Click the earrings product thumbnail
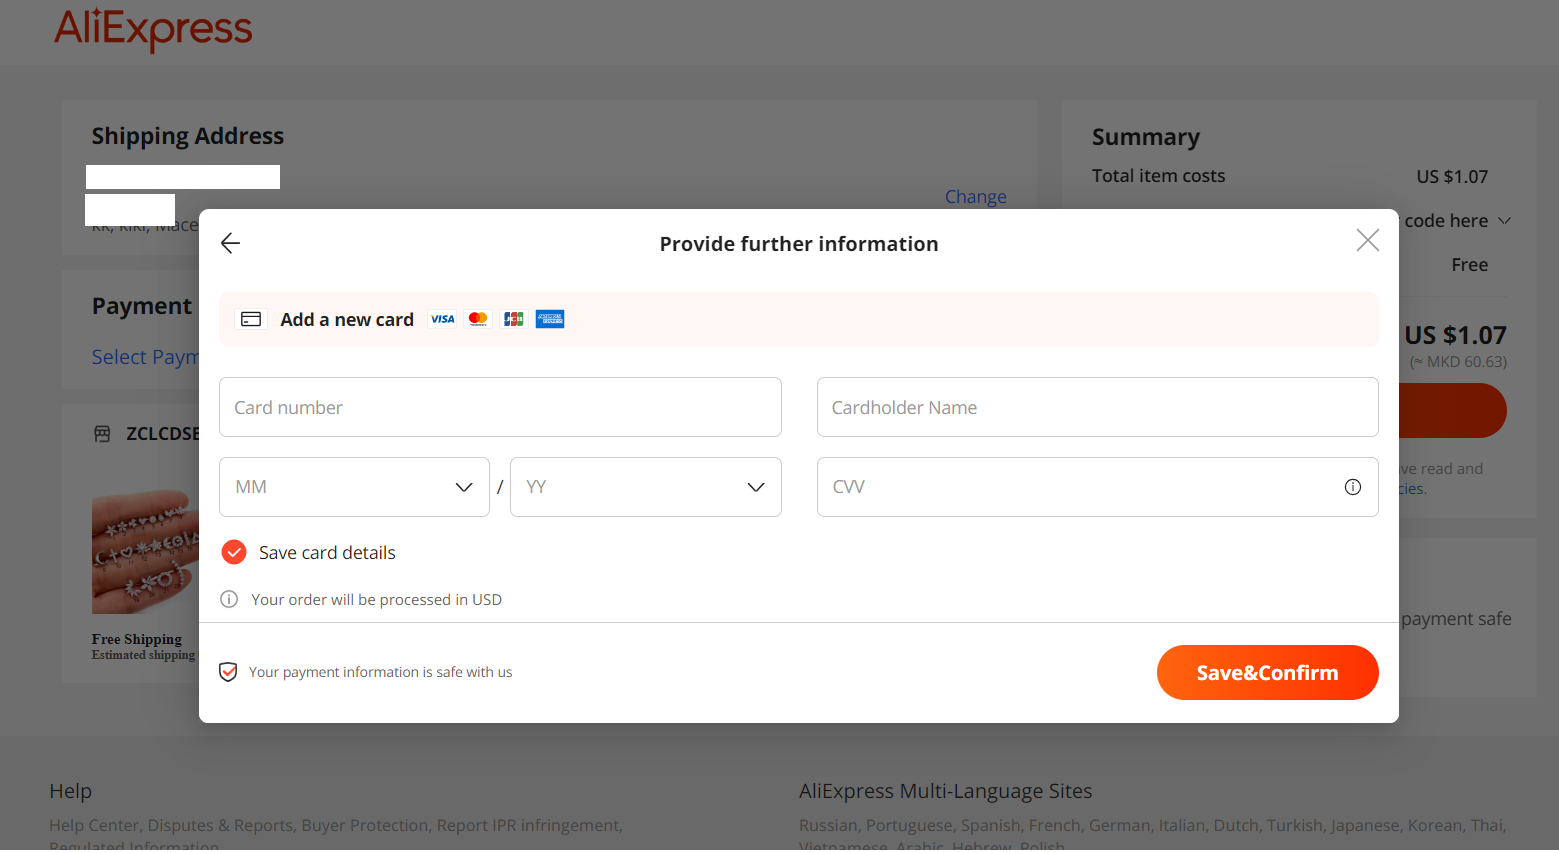The height and width of the screenshot is (853, 1559). [x=145, y=551]
